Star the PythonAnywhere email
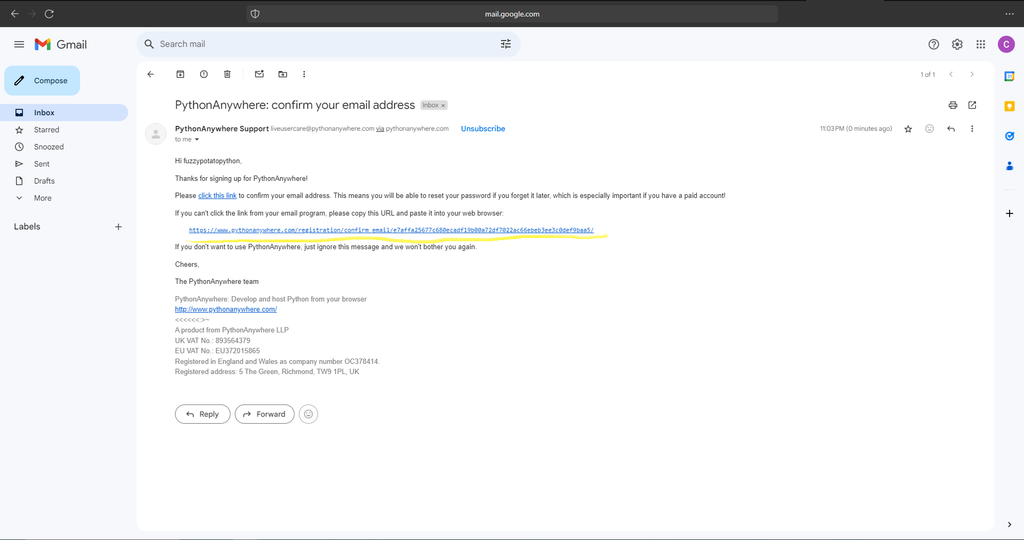1024x540 pixels. coord(908,129)
